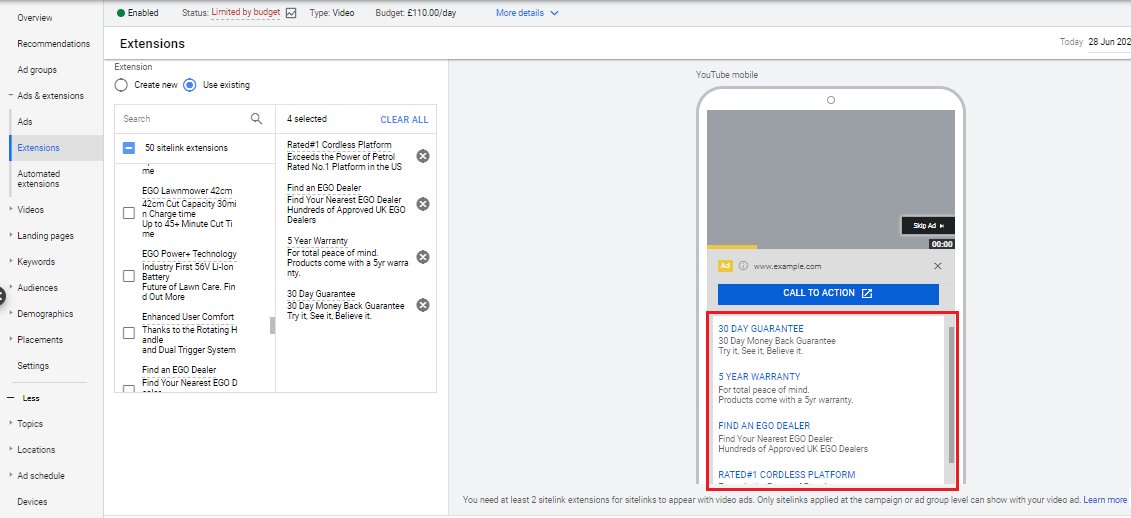The width and height of the screenshot is (1131, 518).
Task: Click Limited by budget status
Action: coord(245,13)
